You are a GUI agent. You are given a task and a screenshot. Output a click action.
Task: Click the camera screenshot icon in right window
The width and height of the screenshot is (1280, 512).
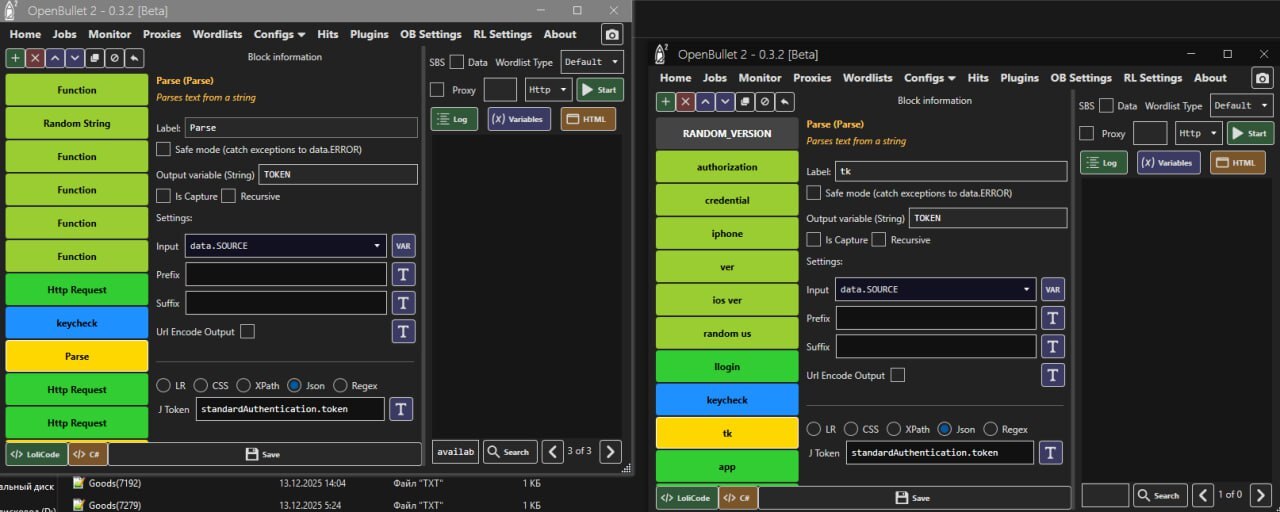pos(1263,78)
